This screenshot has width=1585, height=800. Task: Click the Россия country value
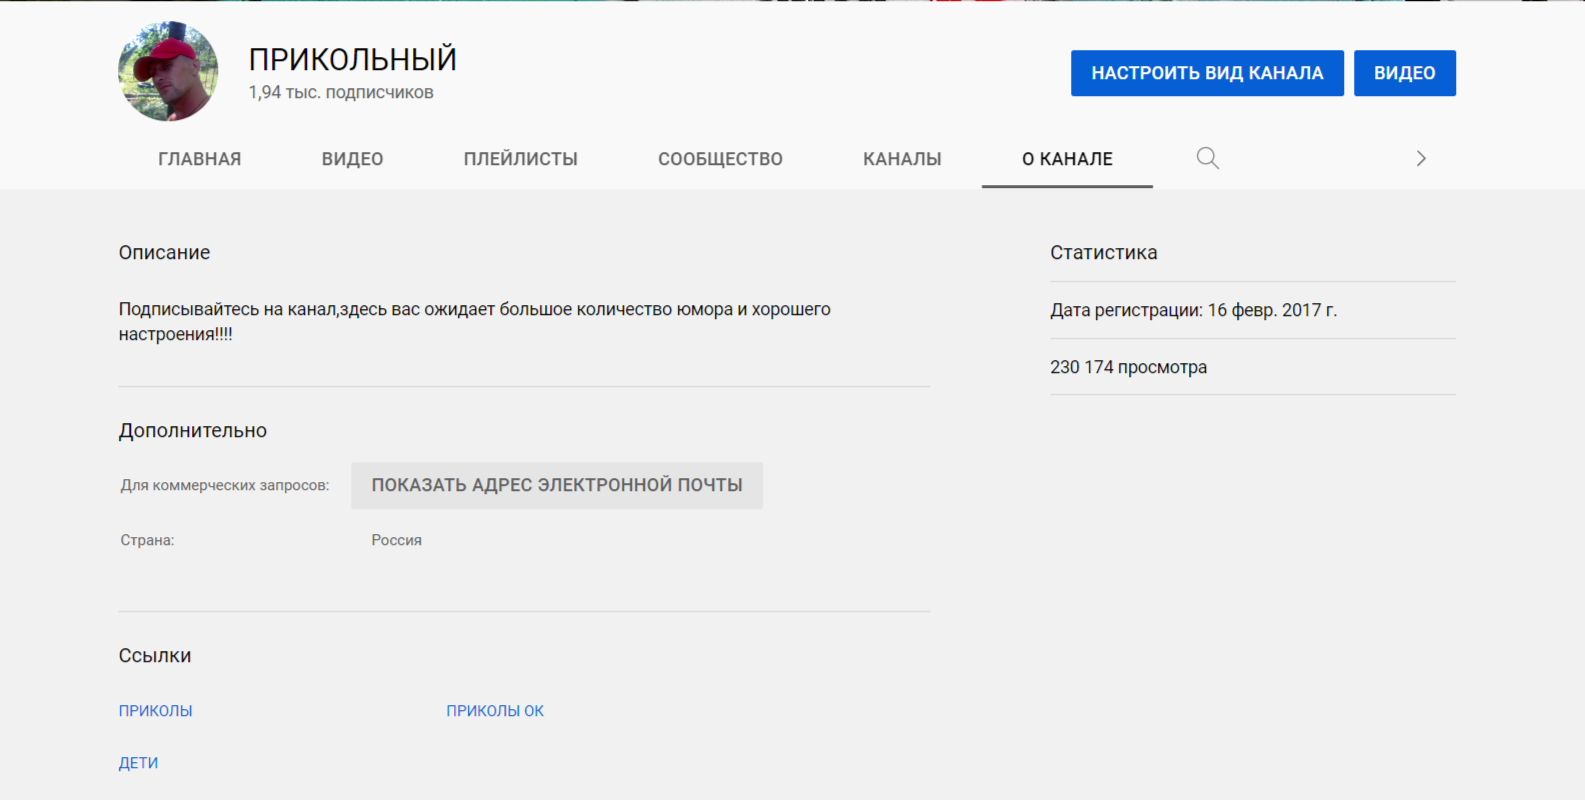tap(396, 540)
